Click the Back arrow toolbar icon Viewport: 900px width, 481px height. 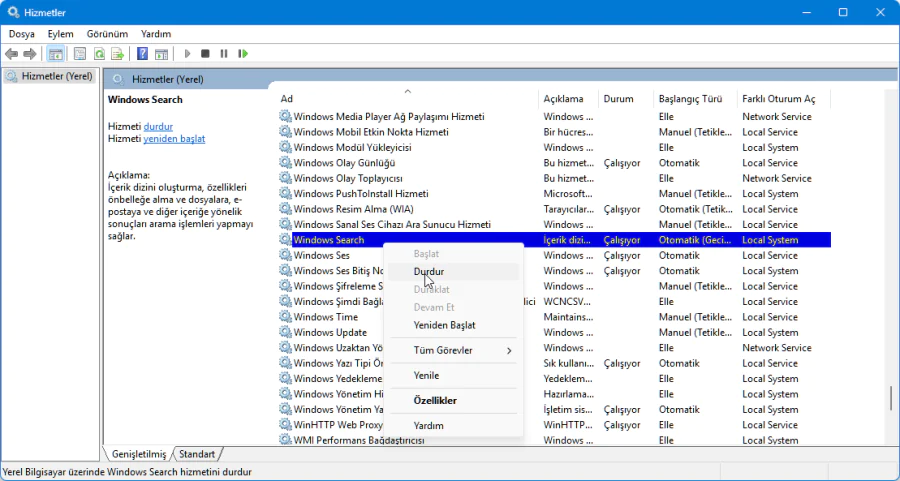tap(11, 54)
